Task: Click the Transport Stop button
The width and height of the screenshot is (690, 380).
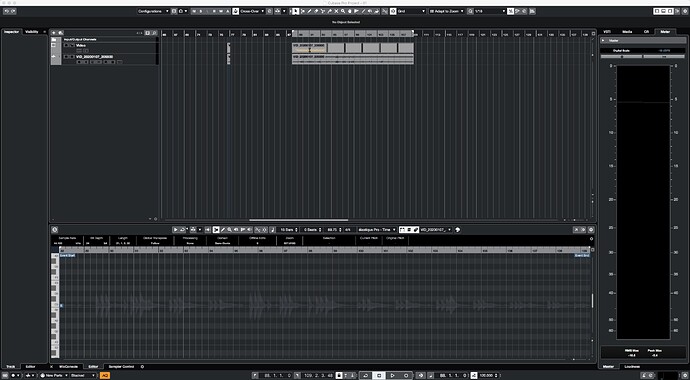Action: coord(378,375)
